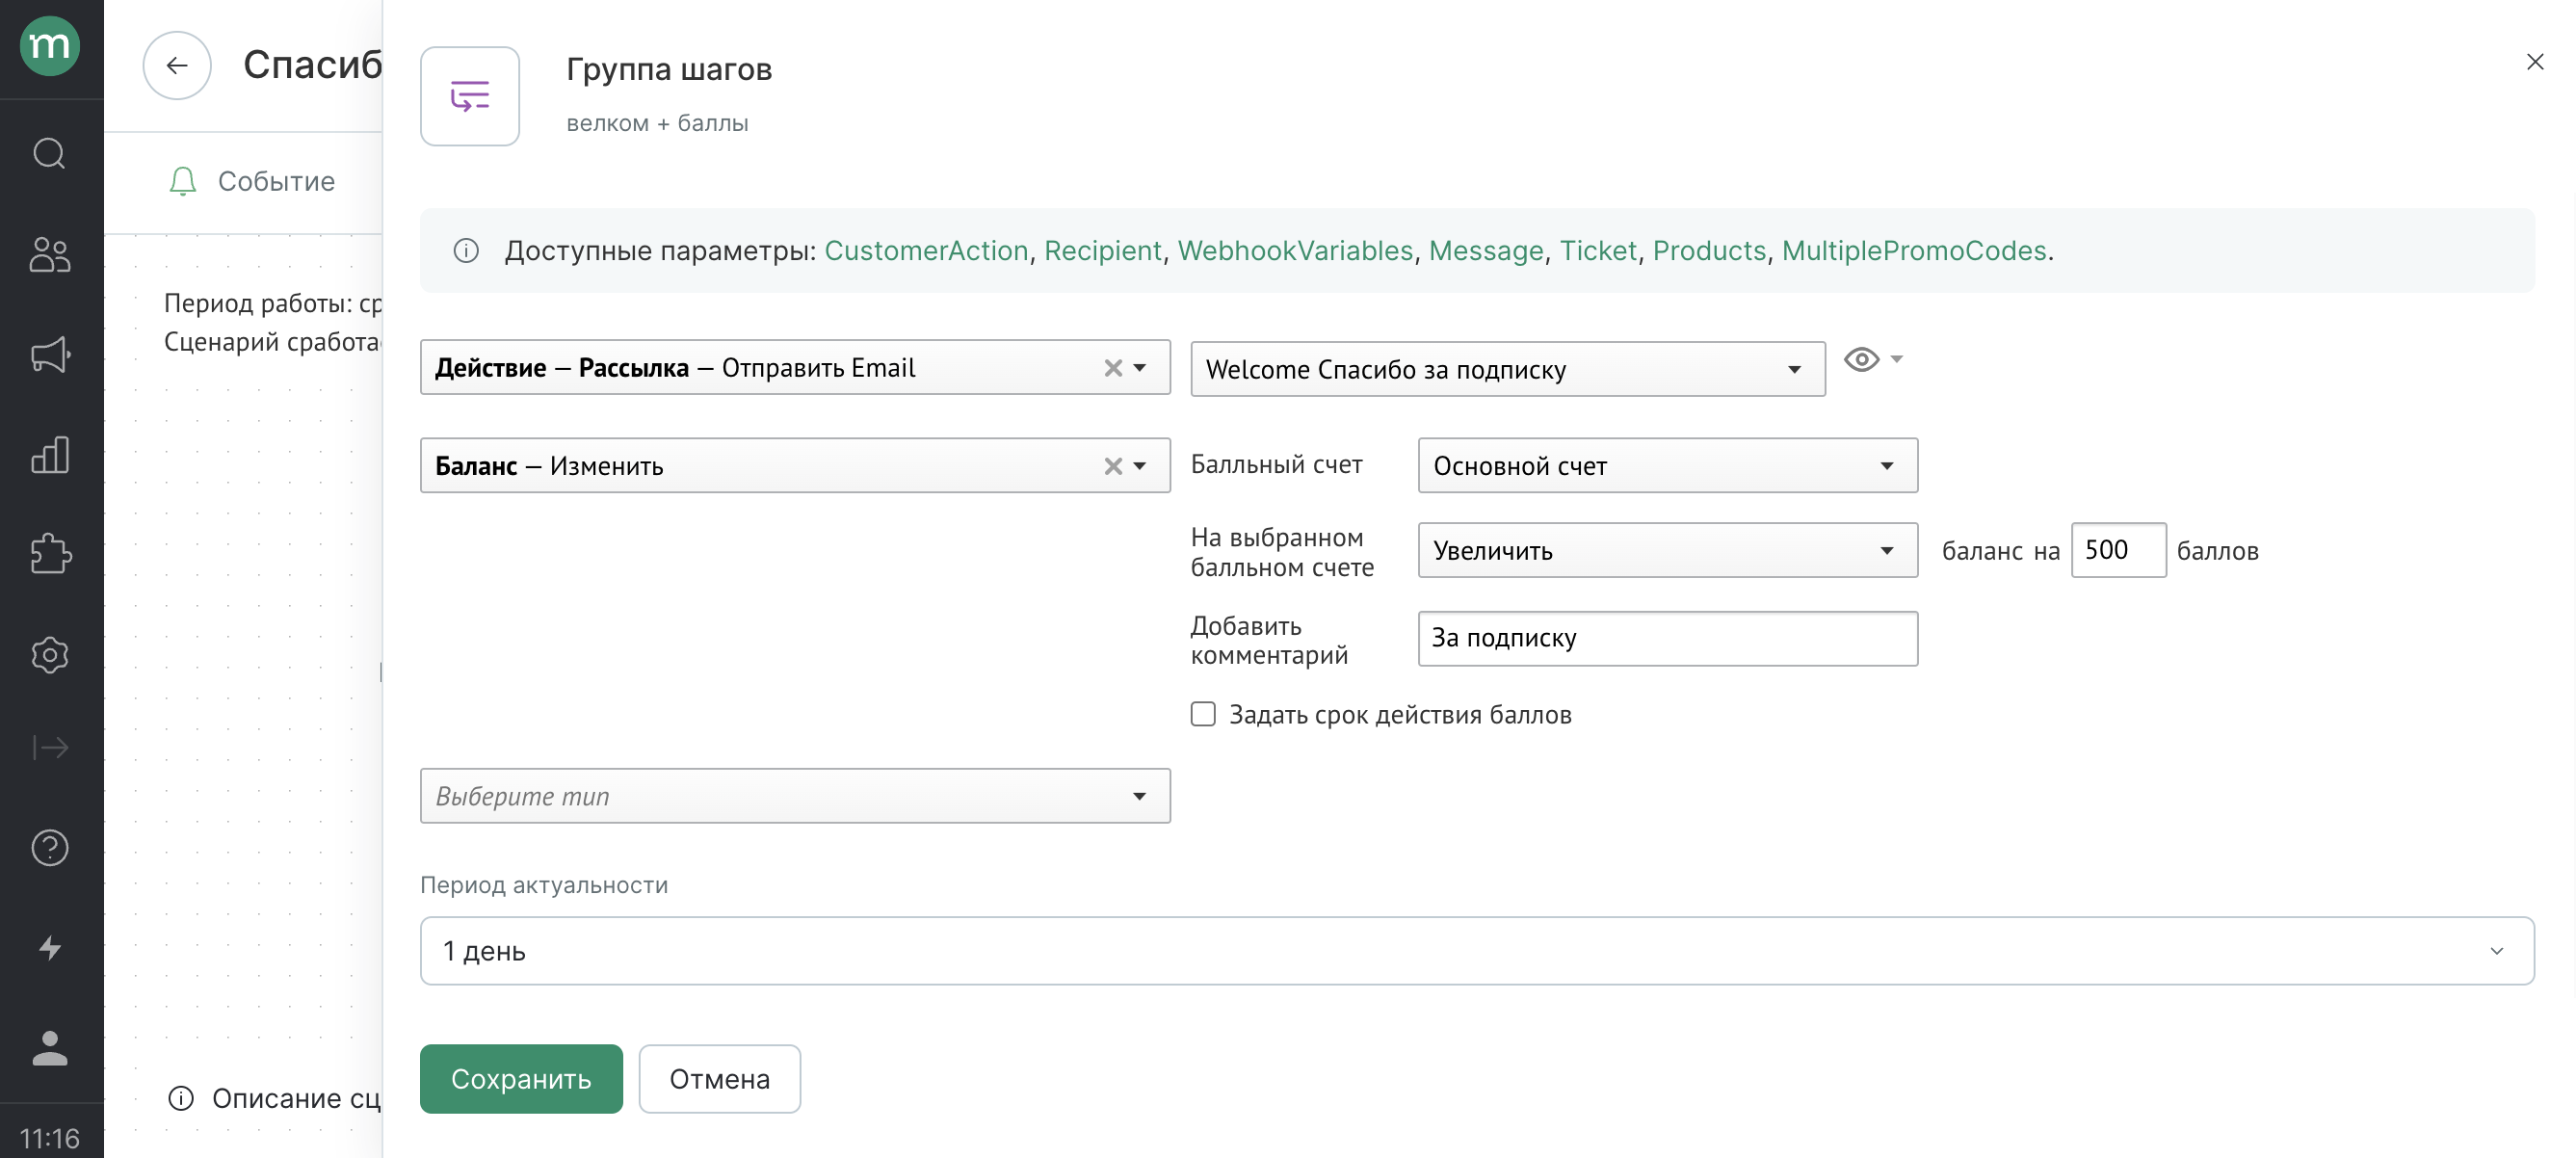Click the Группа шагов title
2576x1158 pixels.
click(669, 69)
